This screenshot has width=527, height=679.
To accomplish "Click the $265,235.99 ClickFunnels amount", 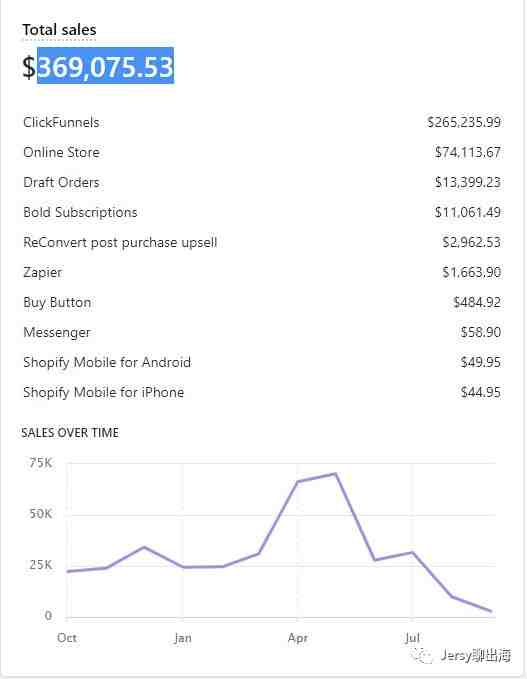I will click(464, 122).
